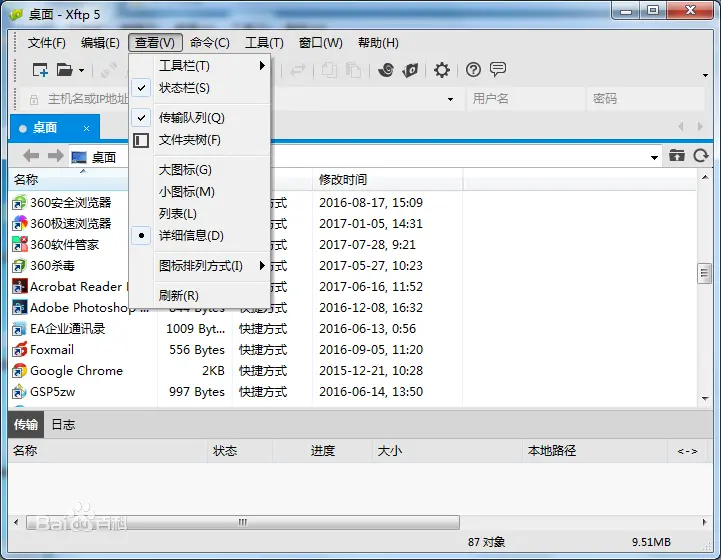Switch to 小图标(M) view
Viewport: 721px width, 560px height.
pos(200,192)
